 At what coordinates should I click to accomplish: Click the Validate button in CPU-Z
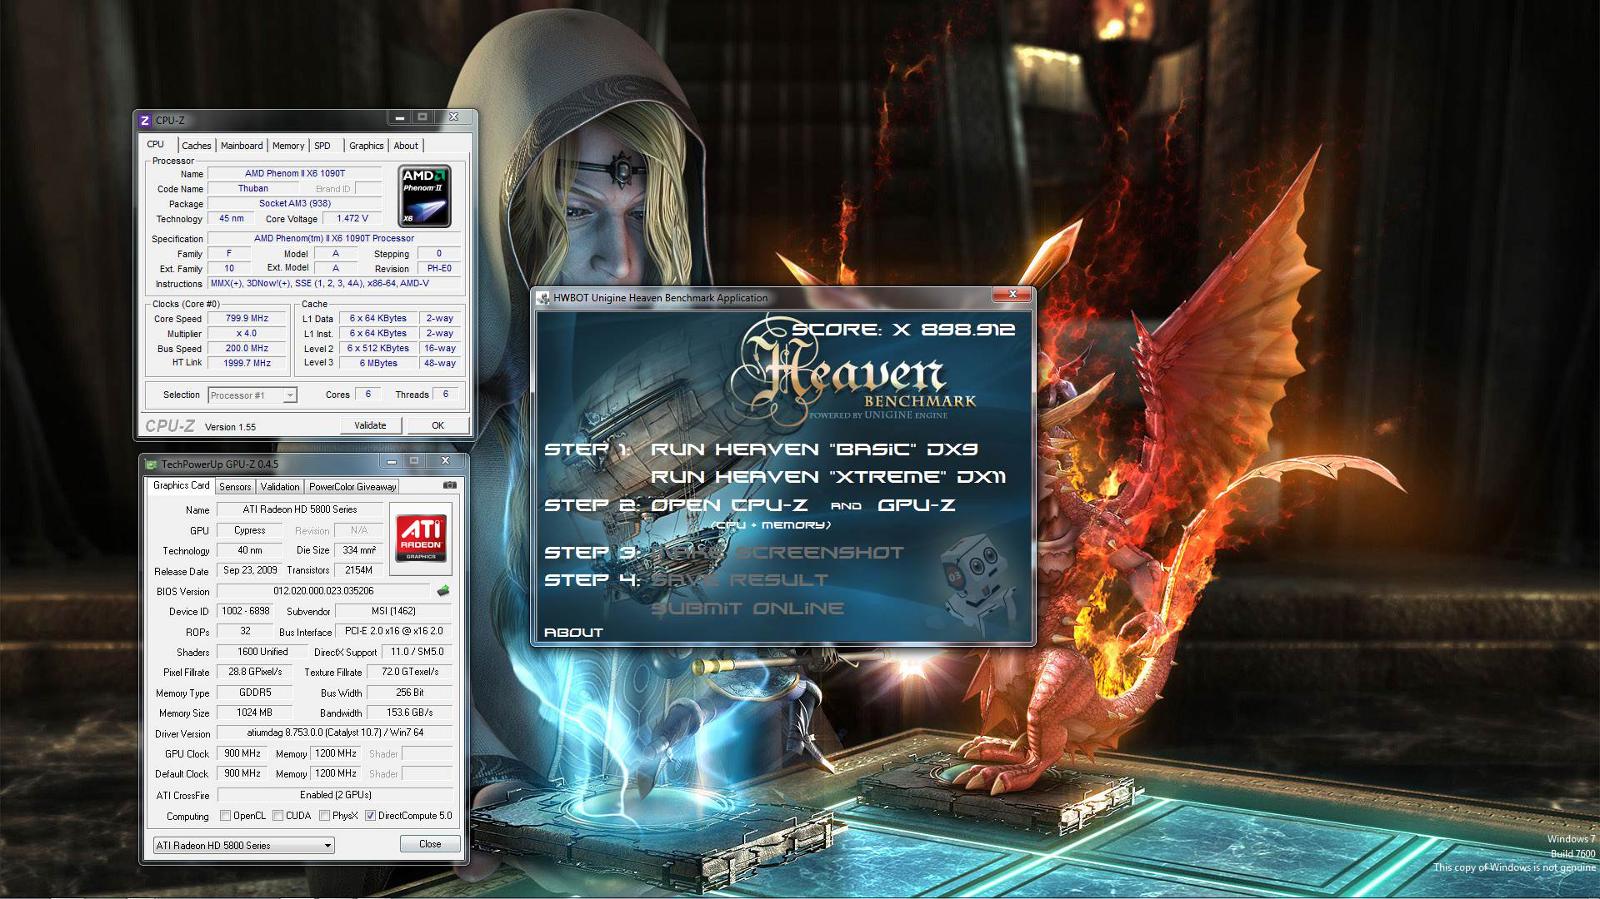[x=370, y=425]
